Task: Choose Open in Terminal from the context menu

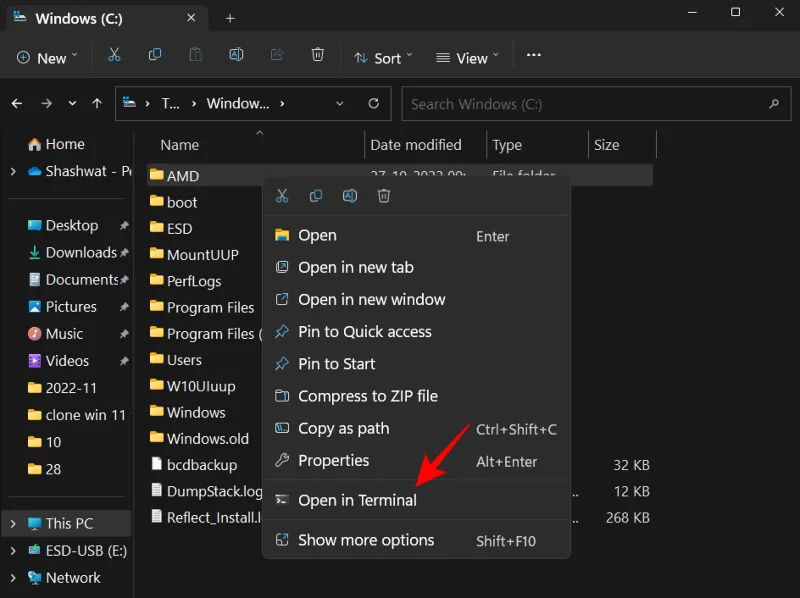Action: [358, 500]
